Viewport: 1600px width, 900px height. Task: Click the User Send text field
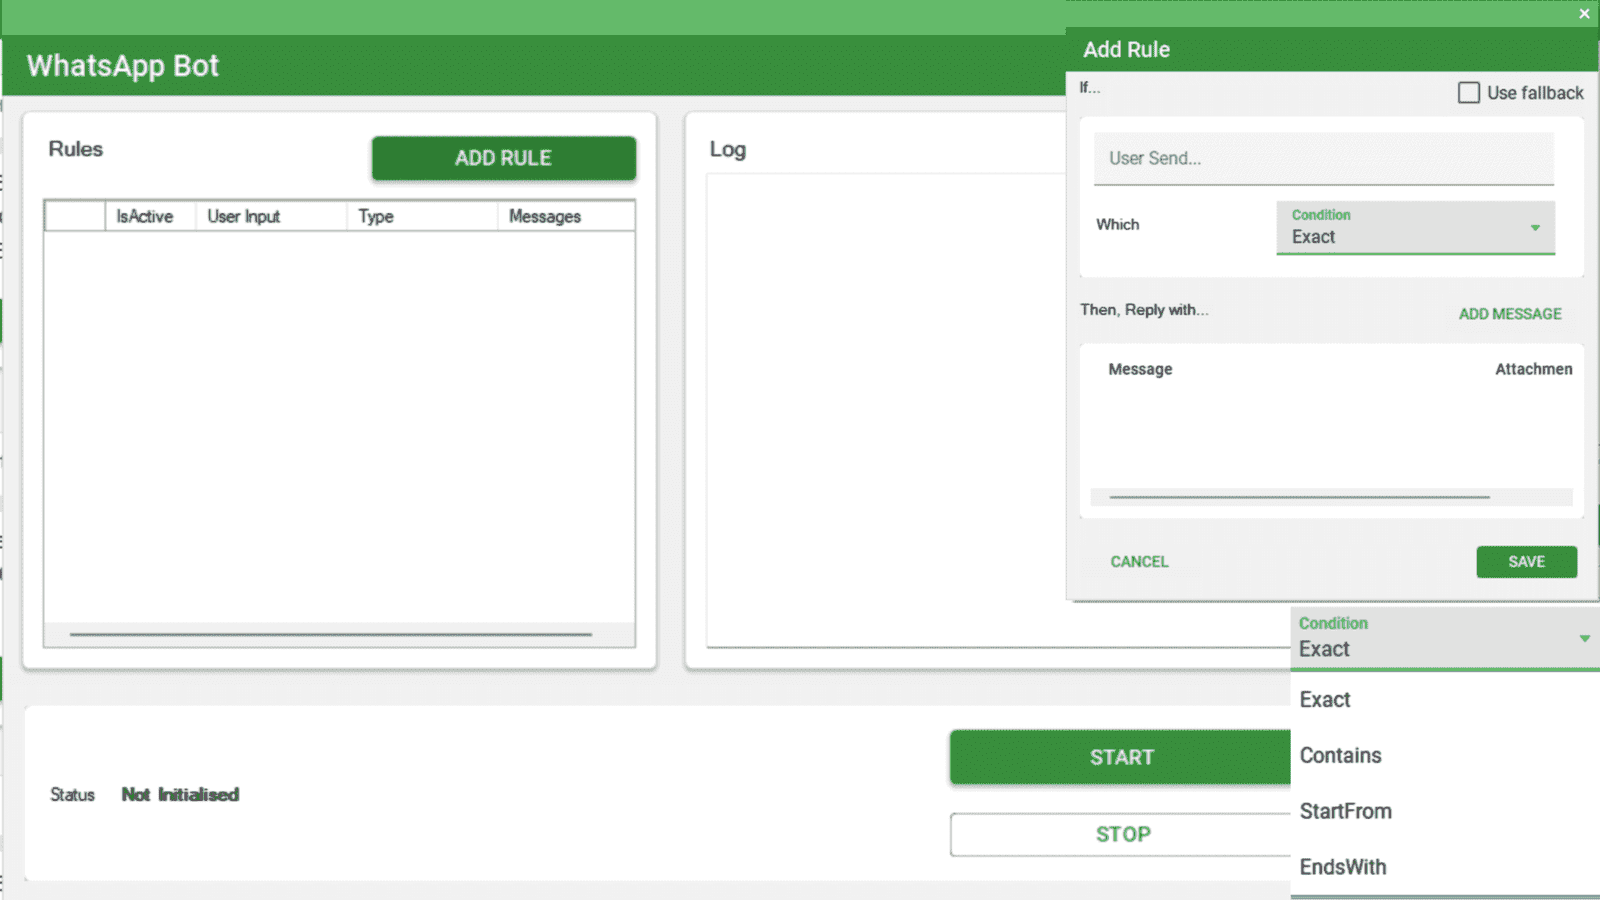point(1323,158)
